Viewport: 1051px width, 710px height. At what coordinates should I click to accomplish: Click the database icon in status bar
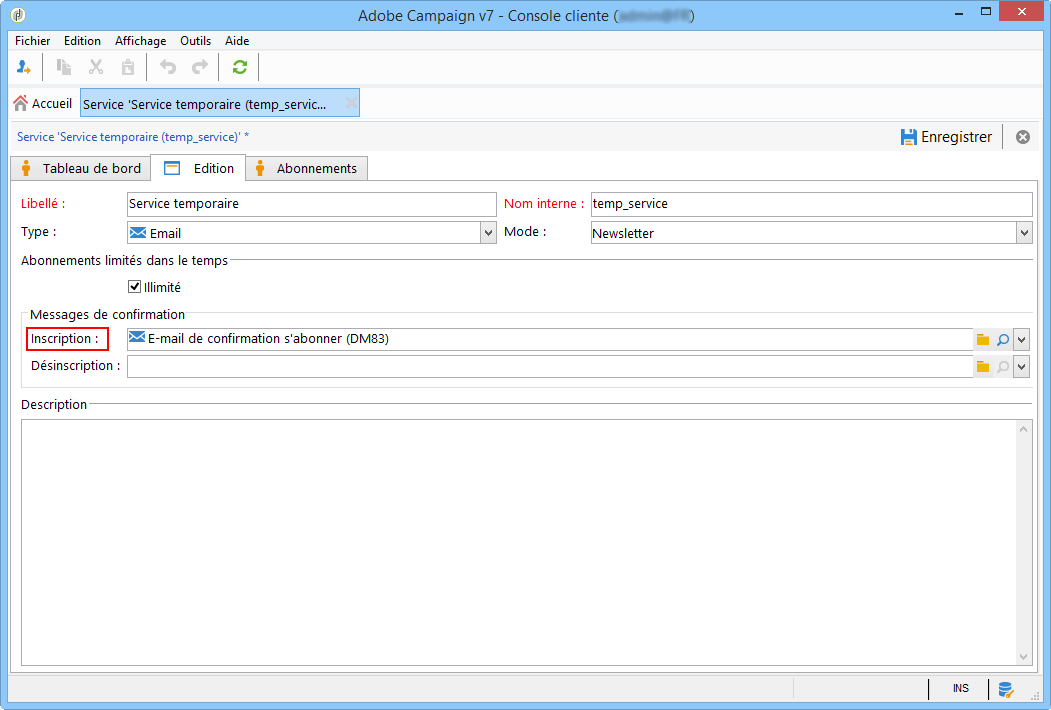pos(1005,689)
